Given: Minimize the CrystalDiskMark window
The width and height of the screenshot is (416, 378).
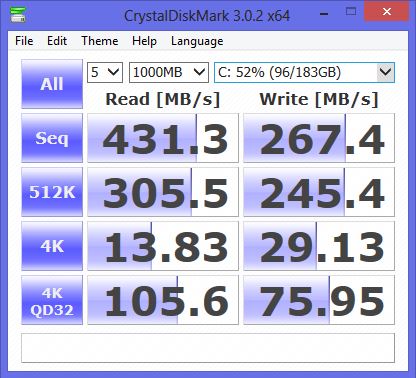Looking at the screenshot, I should click(324, 13).
